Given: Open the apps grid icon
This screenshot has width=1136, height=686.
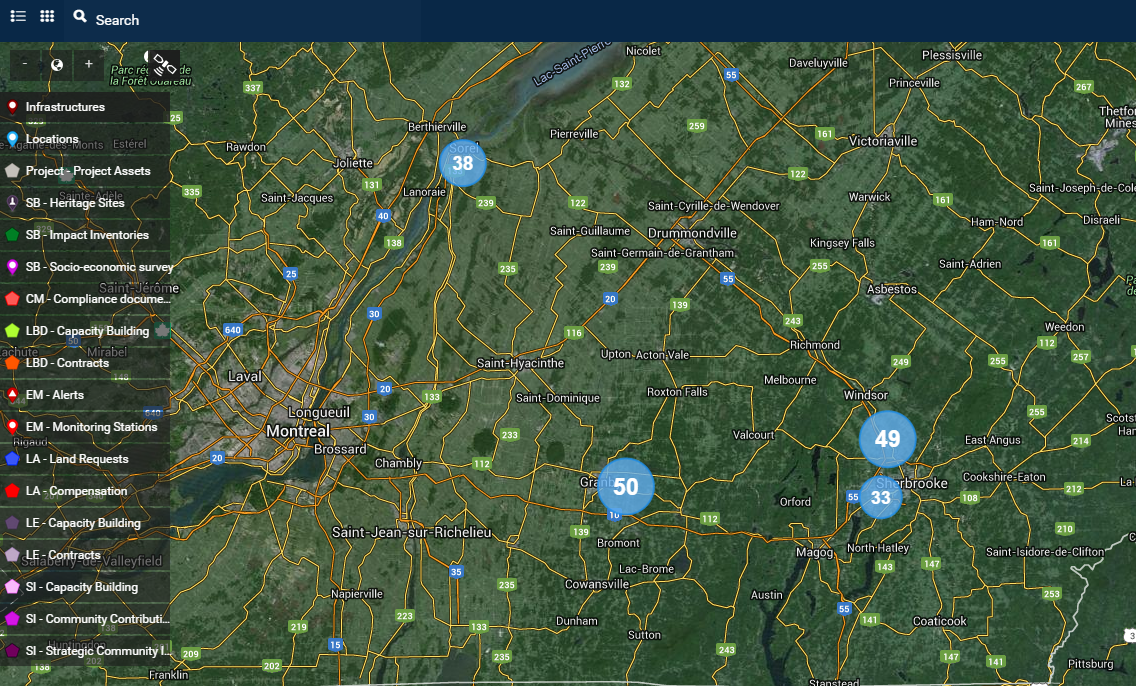Looking at the screenshot, I should click(x=47, y=16).
